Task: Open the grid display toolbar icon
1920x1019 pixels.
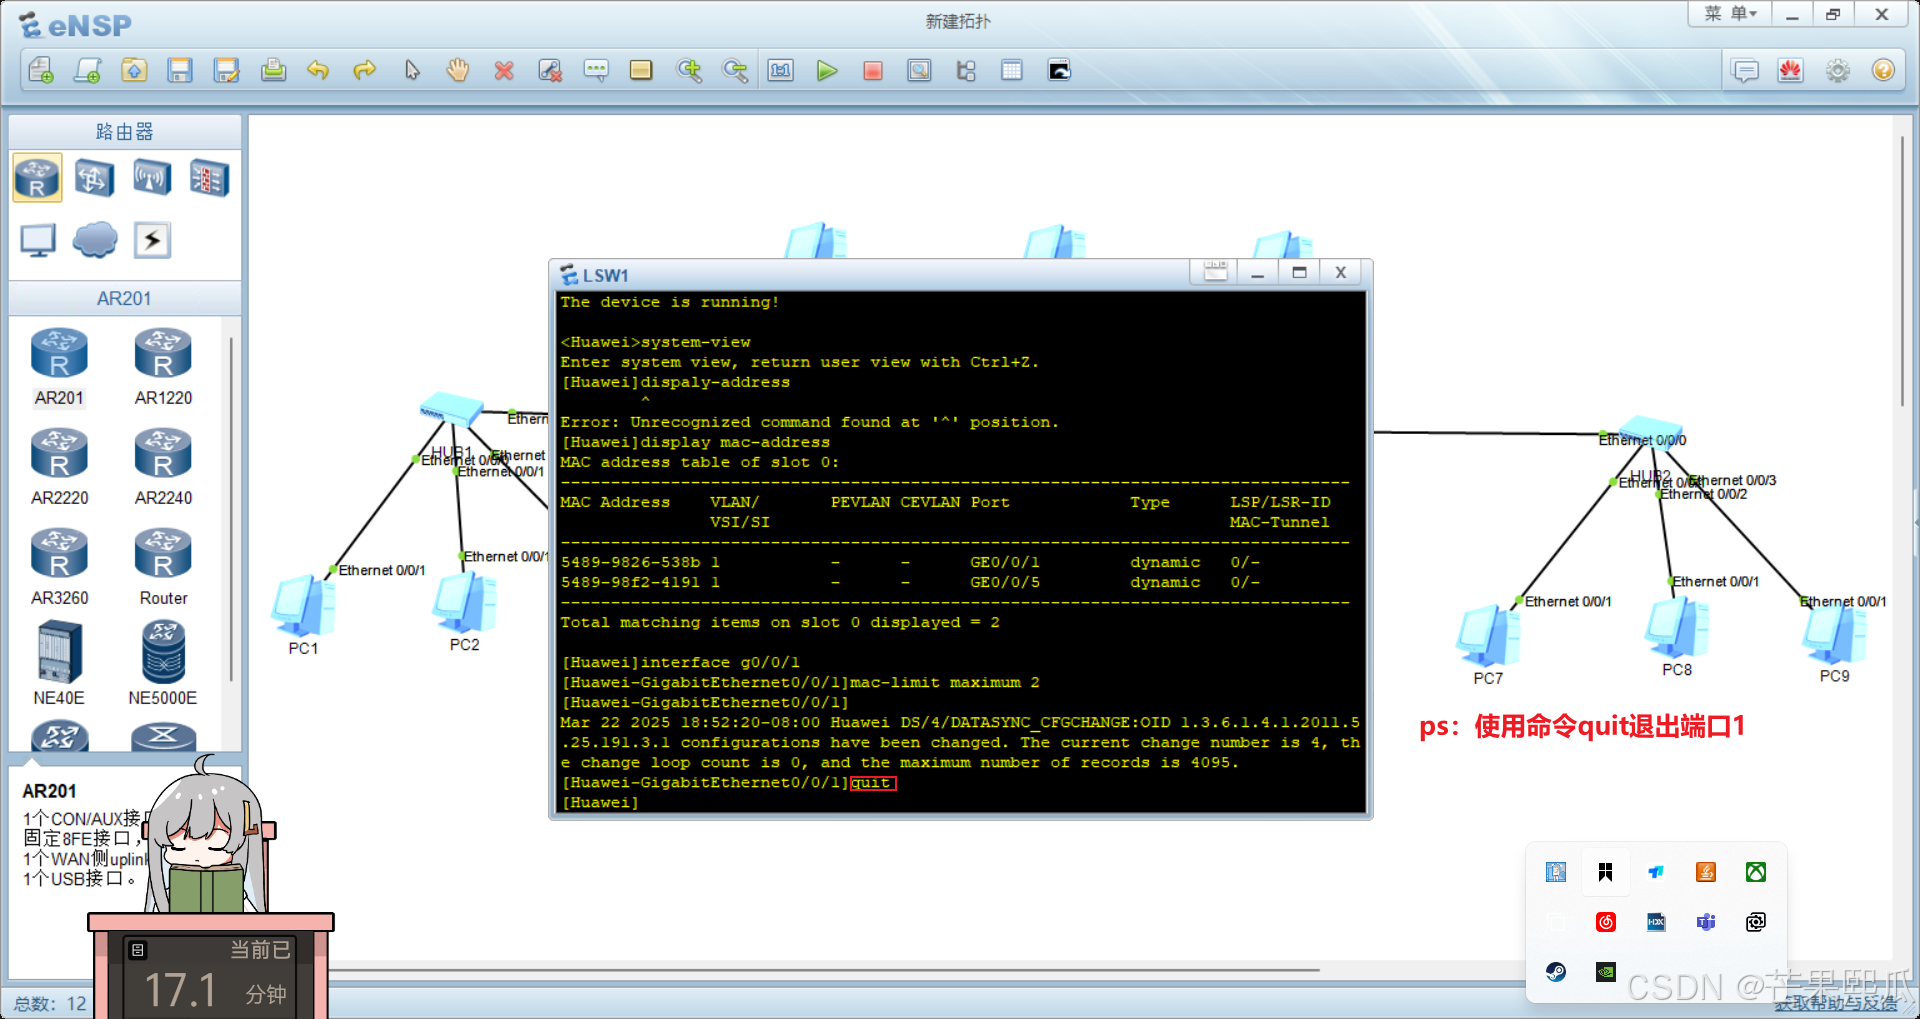Action: click(x=1012, y=70)
